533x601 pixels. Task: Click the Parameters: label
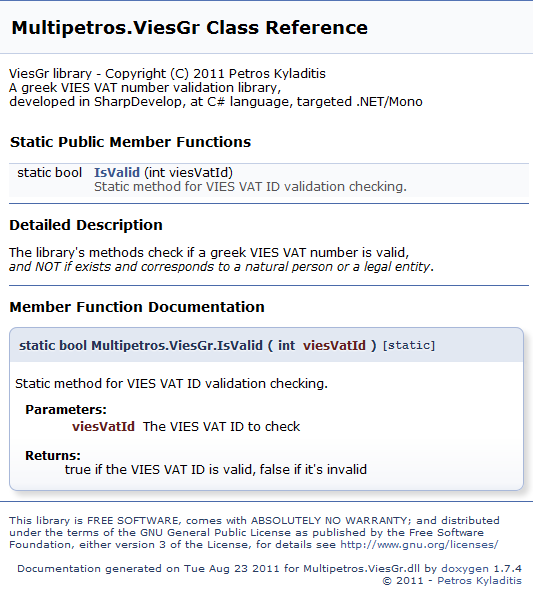pos(66,410)
